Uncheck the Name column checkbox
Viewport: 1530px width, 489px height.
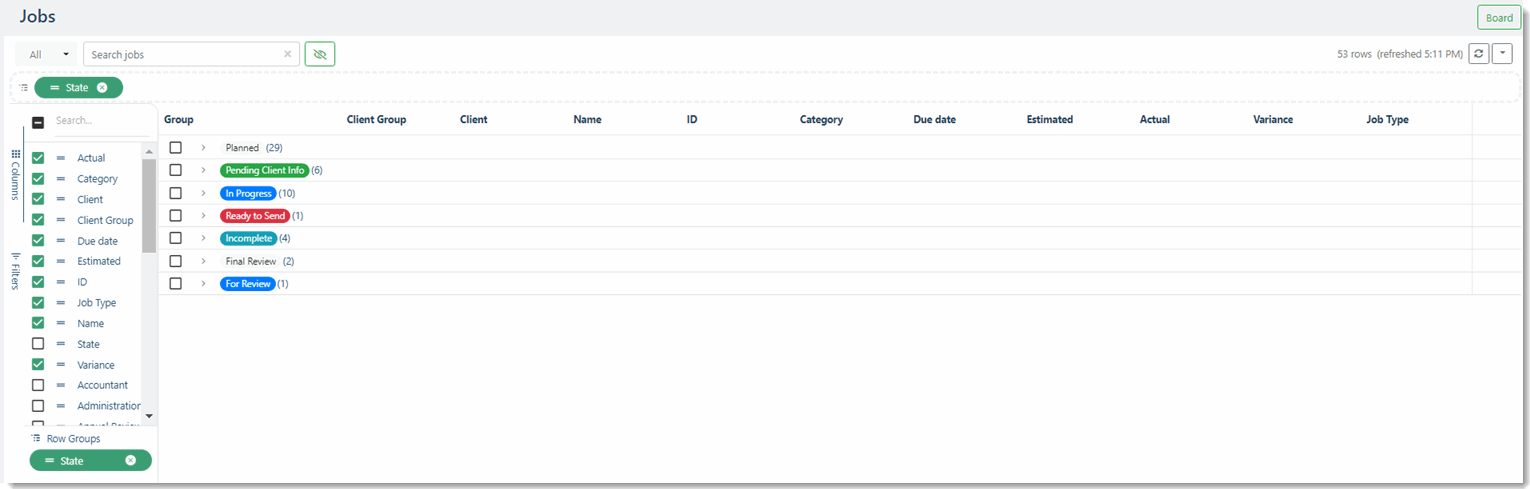(38, 323)
